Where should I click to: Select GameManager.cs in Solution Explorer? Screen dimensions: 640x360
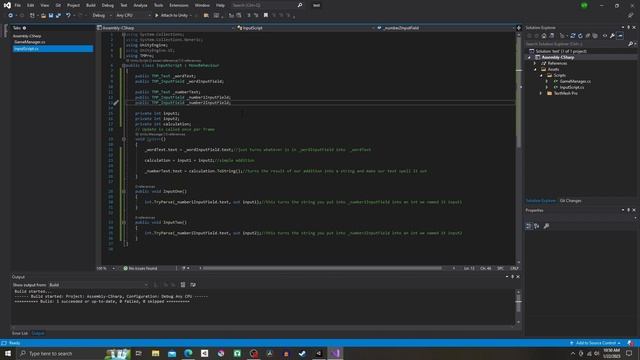575,81
